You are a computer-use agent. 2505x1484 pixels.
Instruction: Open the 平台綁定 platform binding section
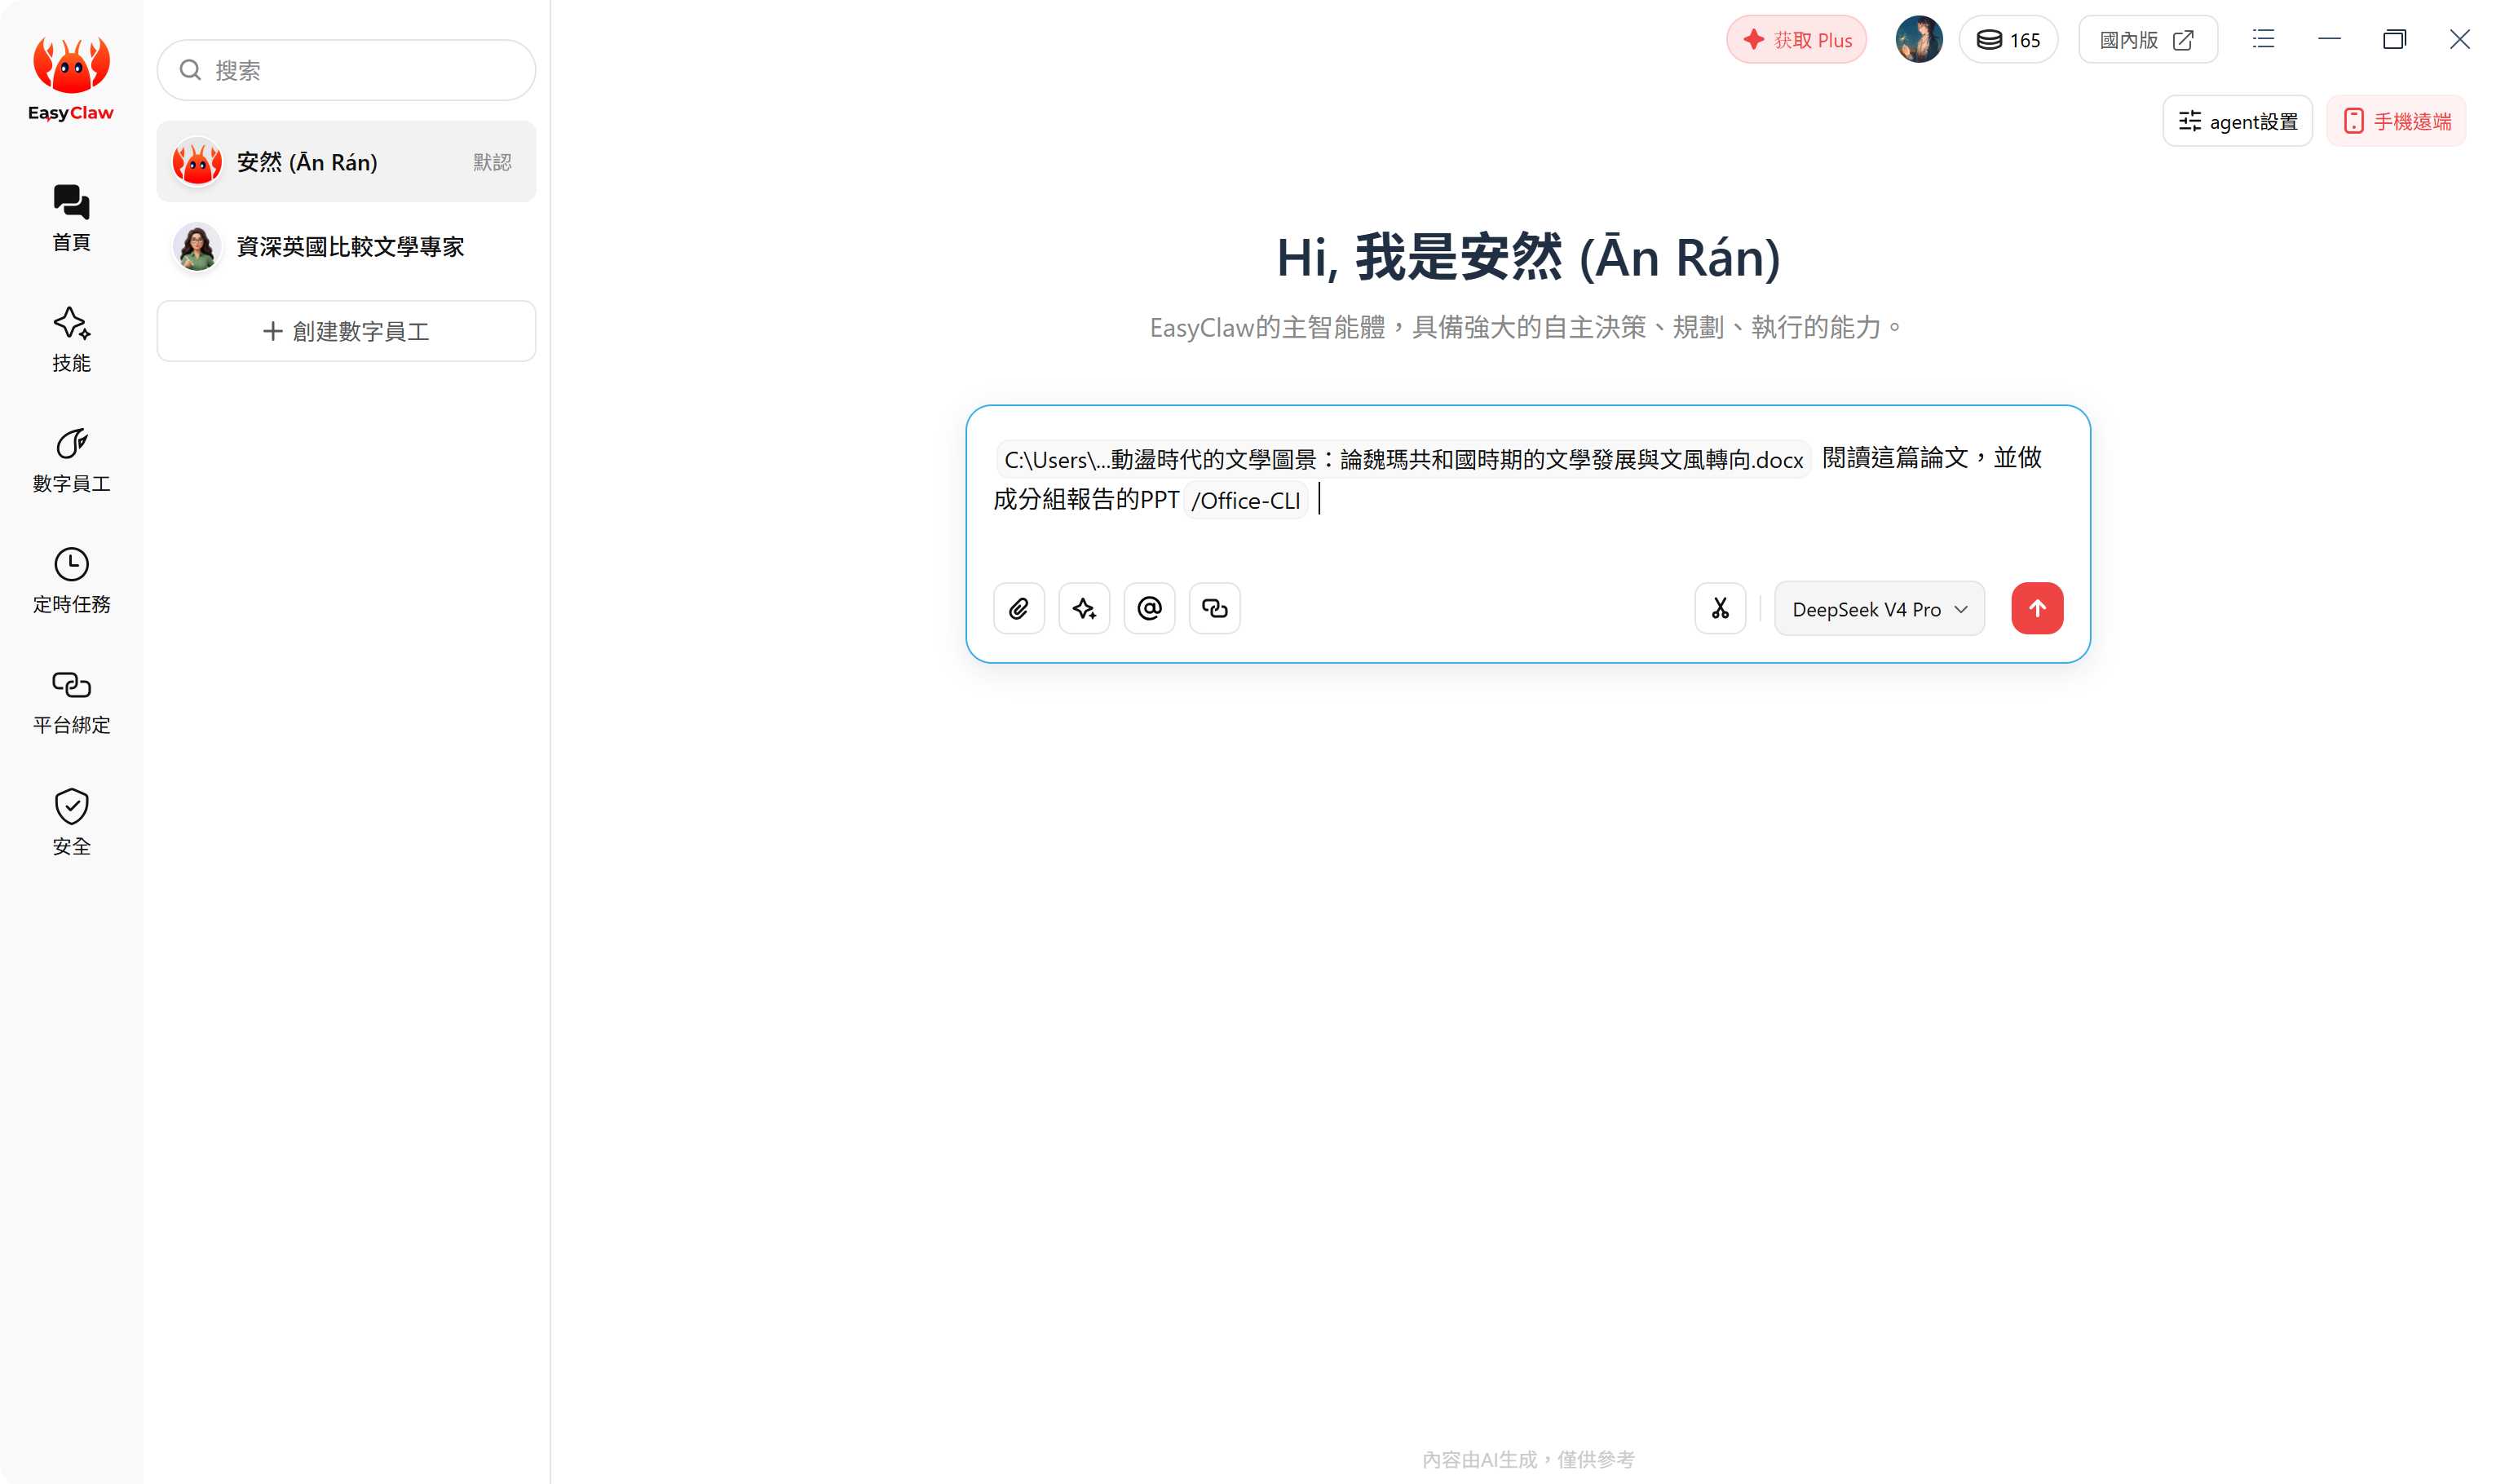[71, 702]
